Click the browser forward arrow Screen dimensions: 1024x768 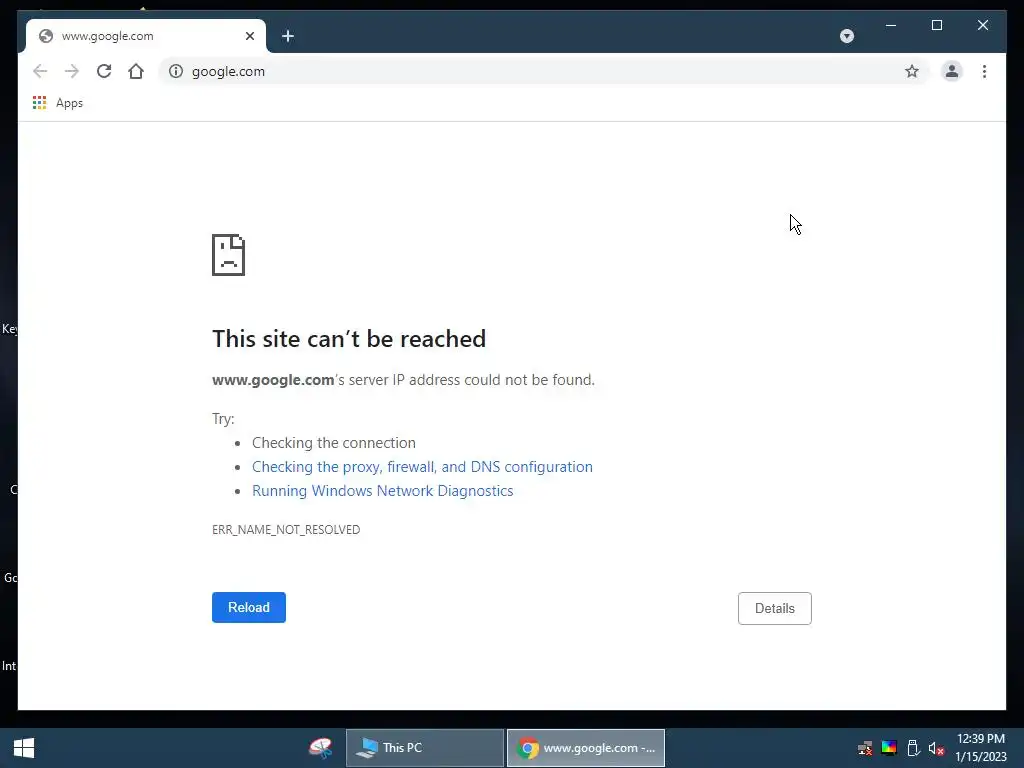(72, 71)
